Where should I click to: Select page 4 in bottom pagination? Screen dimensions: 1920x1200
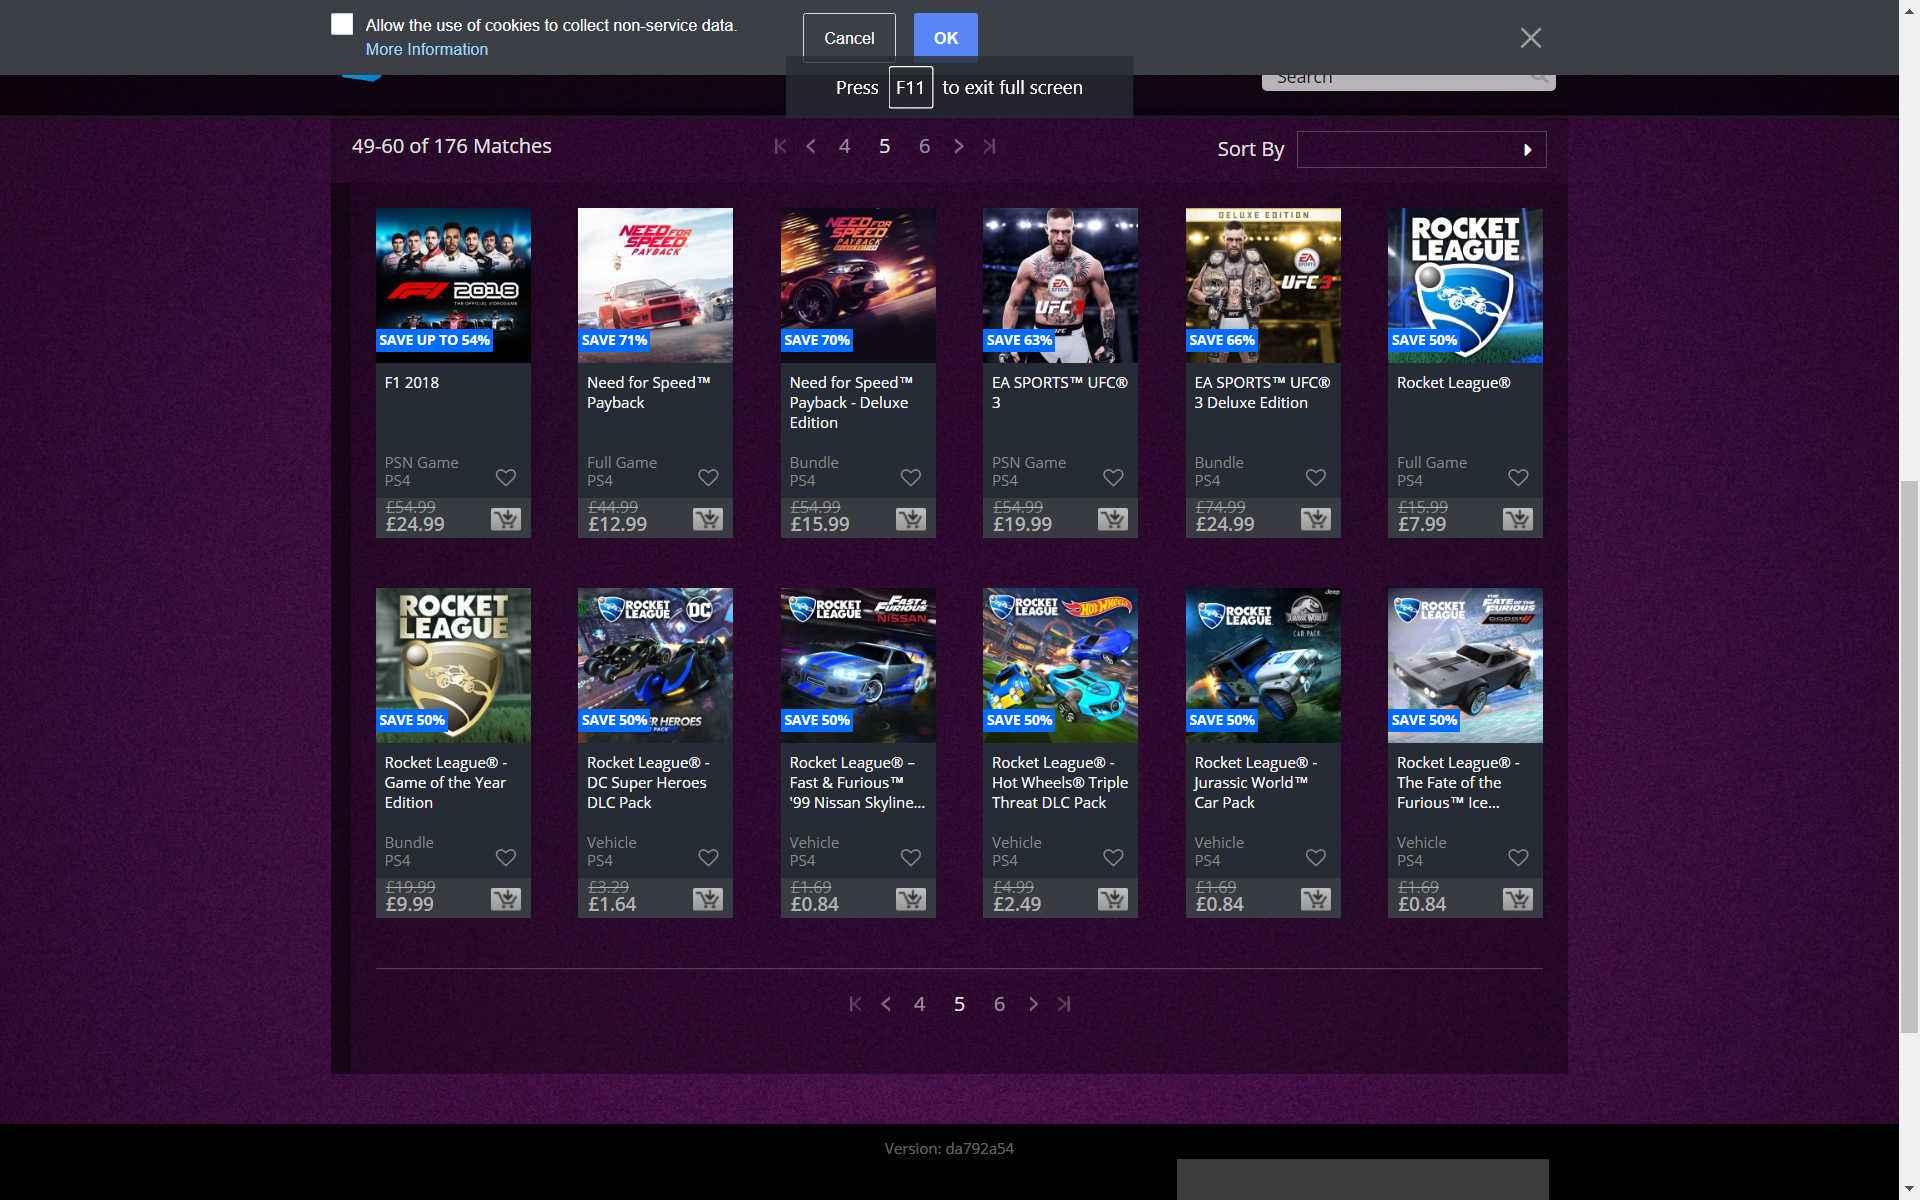(919, 1004)
